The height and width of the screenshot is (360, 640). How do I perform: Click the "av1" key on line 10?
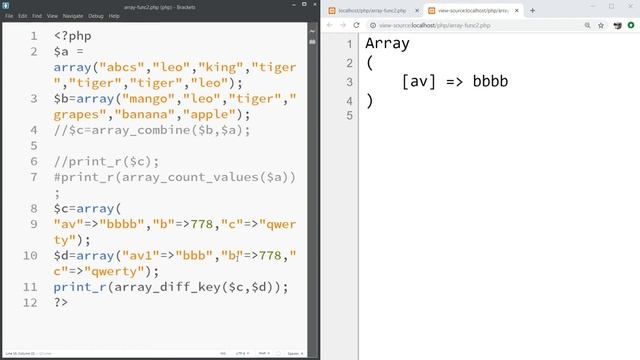pyautogui.click(x=140, y=256)
